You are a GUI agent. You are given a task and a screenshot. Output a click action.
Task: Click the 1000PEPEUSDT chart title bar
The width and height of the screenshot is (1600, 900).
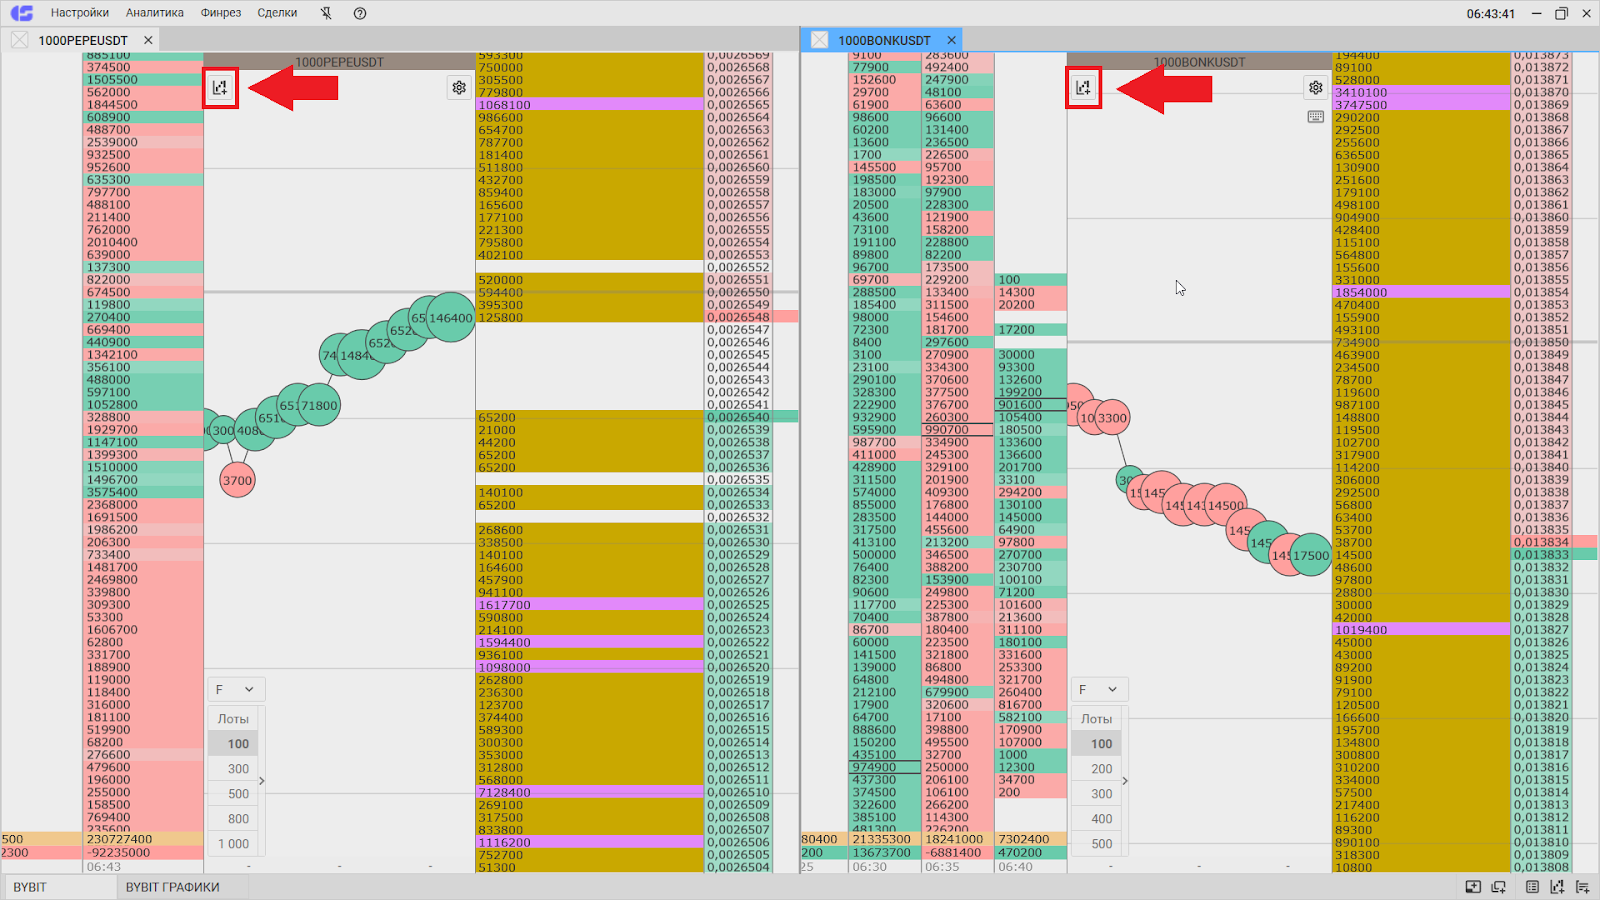pos(339,62)
